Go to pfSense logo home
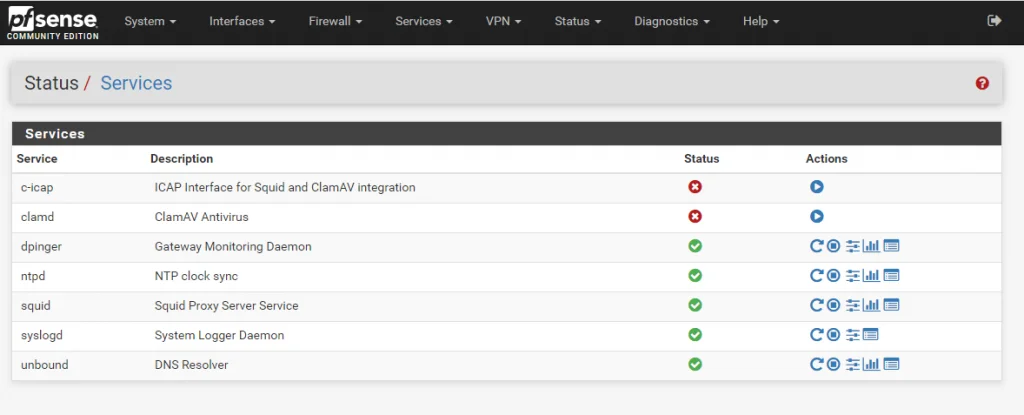 click(53, 22)
